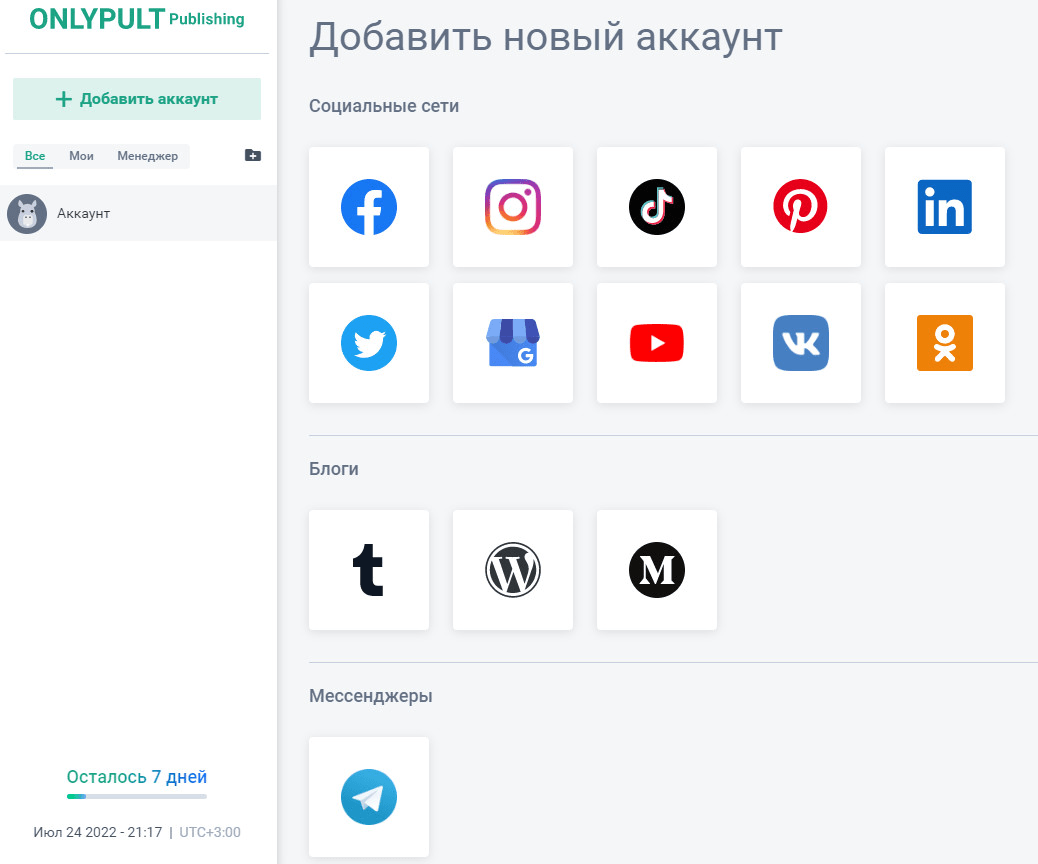1038x864 pixels.
Task: Add a VK account
Action: pos(800,343)
